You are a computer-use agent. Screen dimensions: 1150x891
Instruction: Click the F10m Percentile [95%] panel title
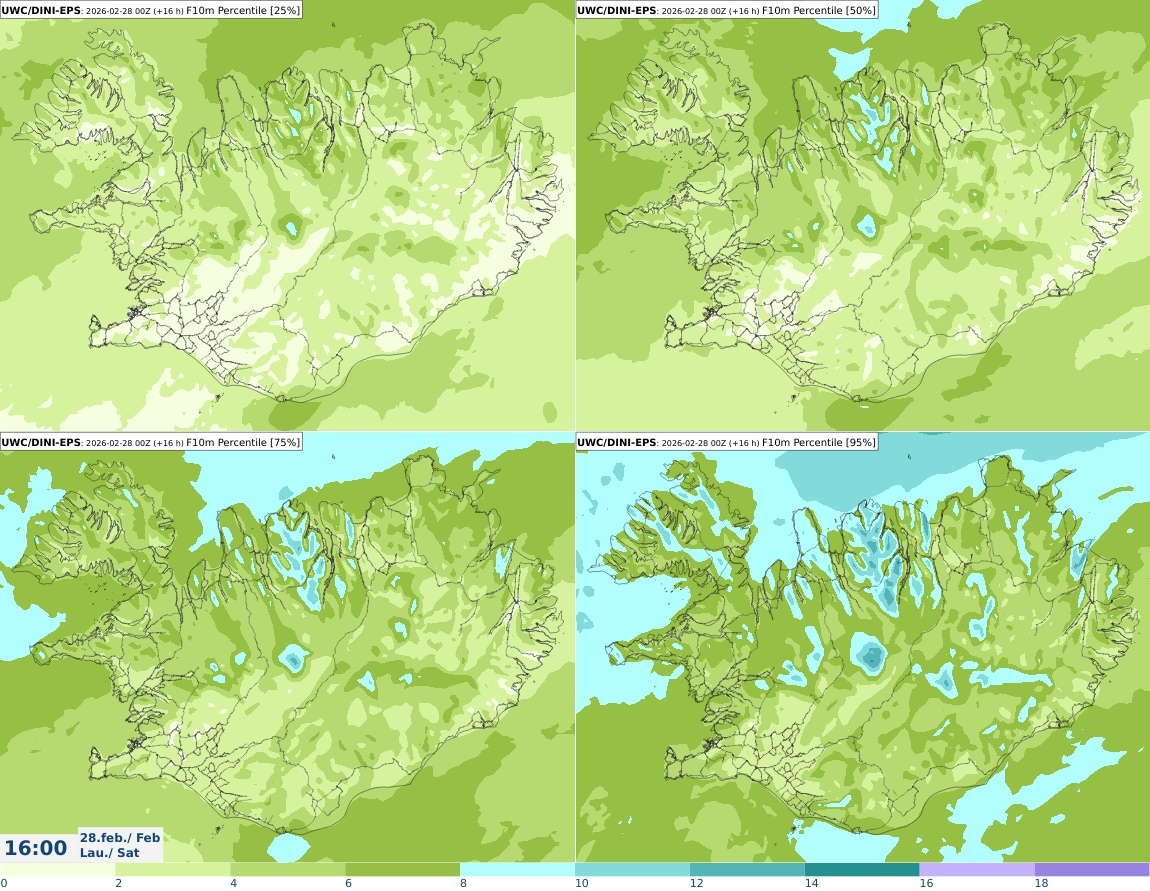point(727,442)
